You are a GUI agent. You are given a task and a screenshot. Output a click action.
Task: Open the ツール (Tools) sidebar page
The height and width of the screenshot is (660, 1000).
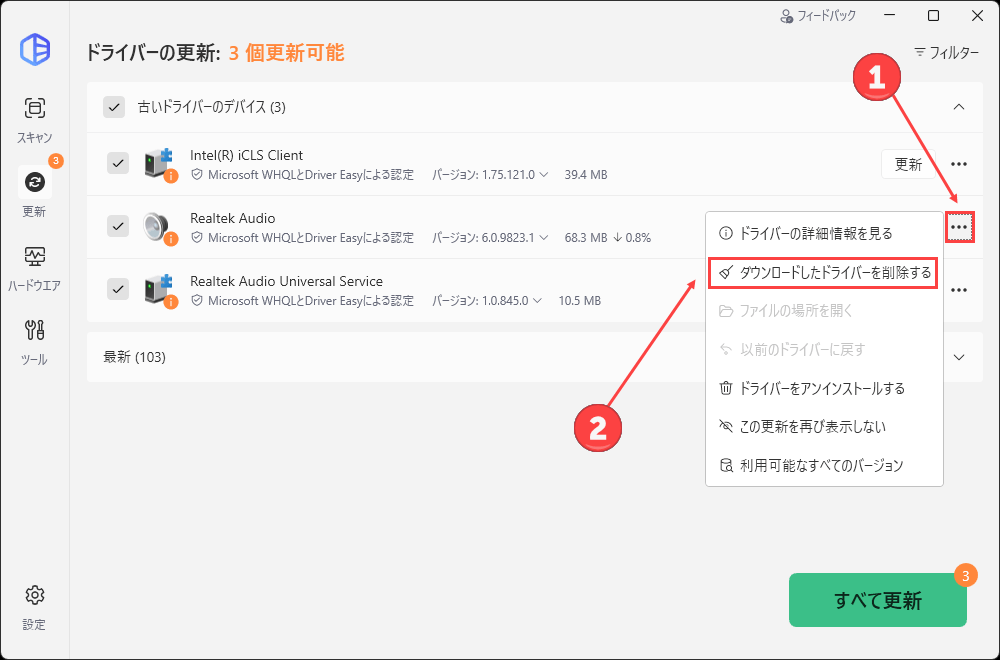pos(34,342)
